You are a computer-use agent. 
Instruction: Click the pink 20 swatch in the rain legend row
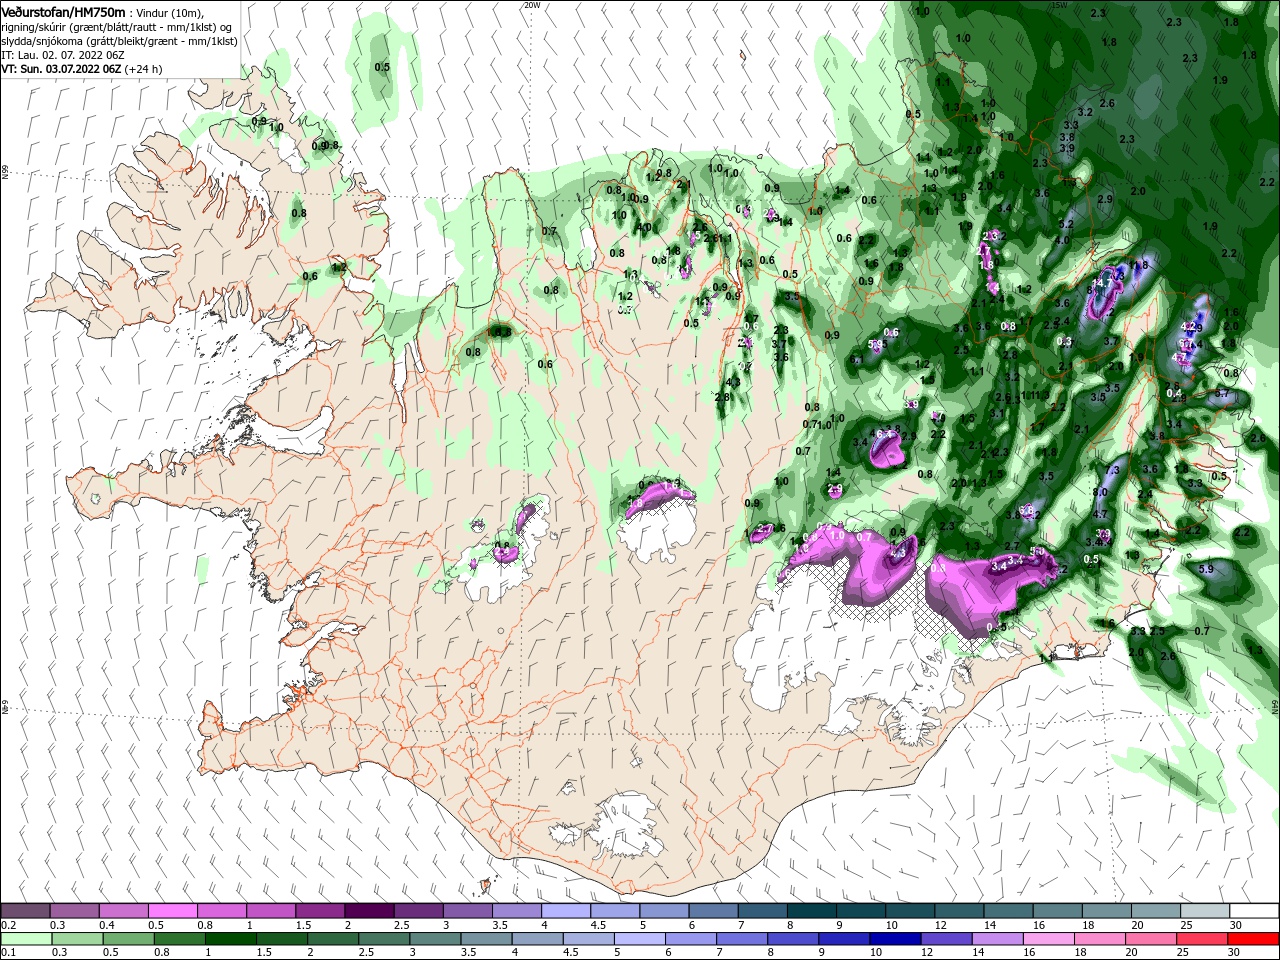click(1152, 939)
